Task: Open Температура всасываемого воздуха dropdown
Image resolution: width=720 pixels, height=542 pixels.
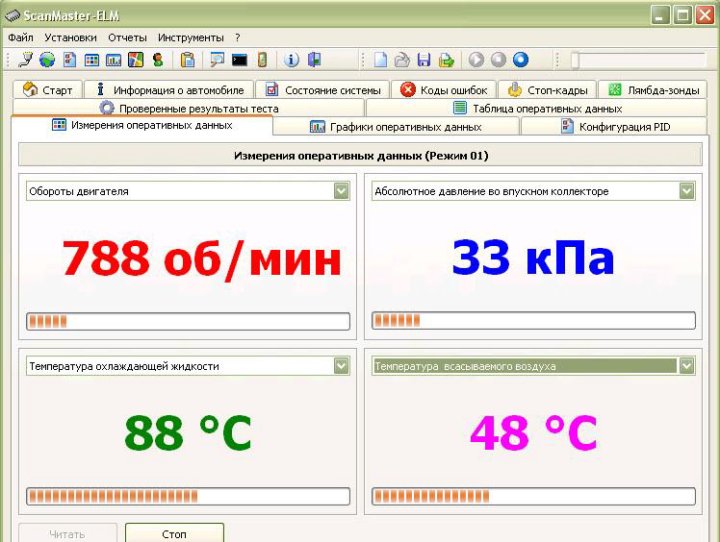Action: [x=686, y=366]
